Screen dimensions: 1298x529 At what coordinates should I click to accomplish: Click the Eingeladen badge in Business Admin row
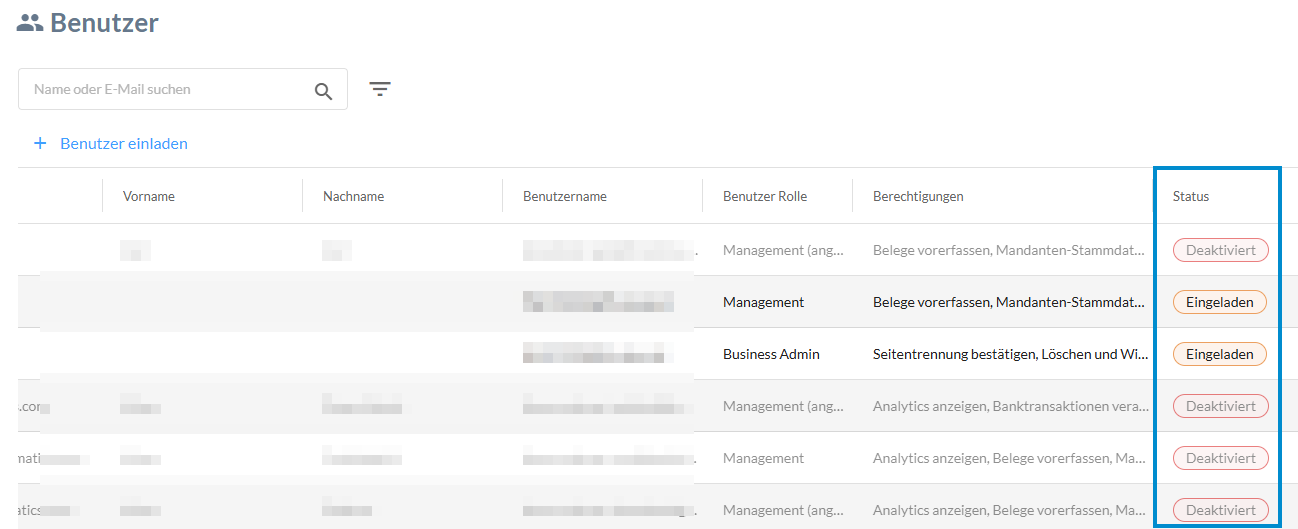1219,354
